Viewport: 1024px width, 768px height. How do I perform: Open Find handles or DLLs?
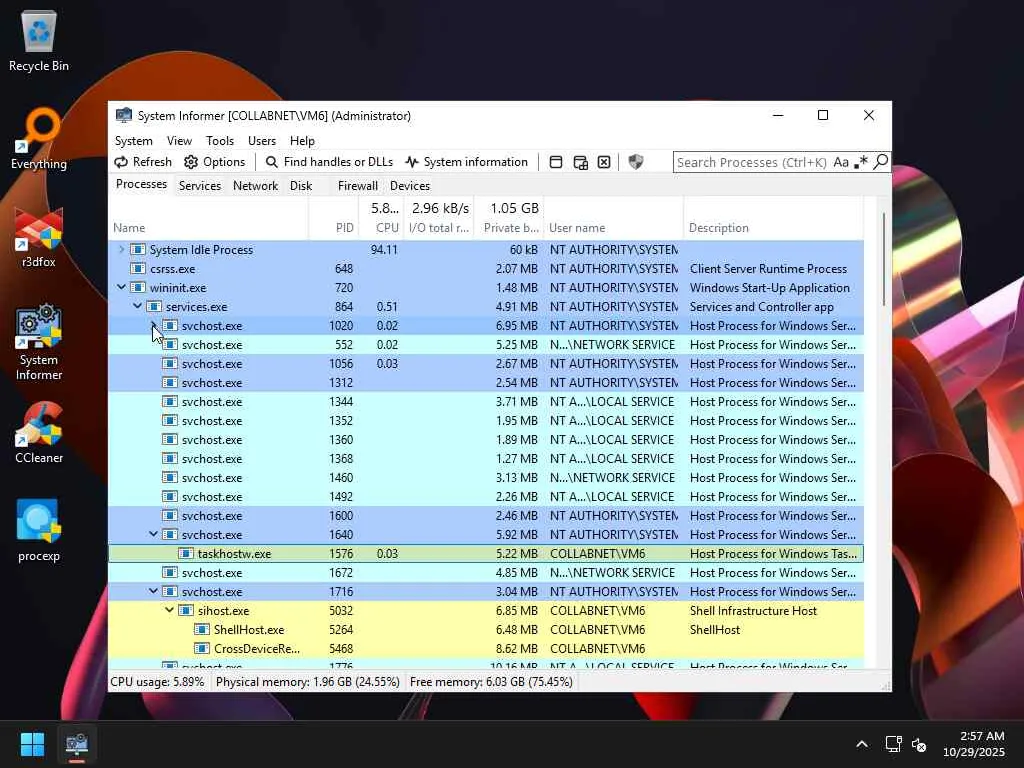coord(329,162)
